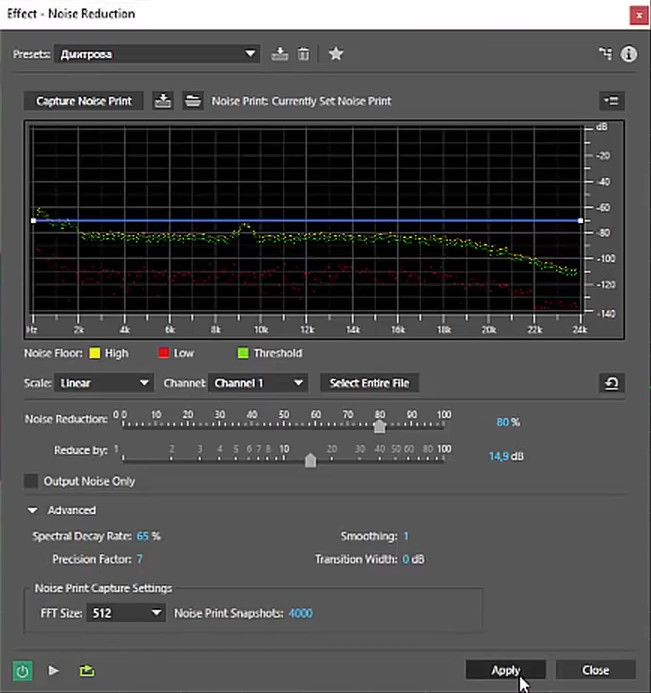The height and width of the screenshot is (693, 651).
Task: Reset the noise floor graph curve
Action: click(x=612, y=383)
